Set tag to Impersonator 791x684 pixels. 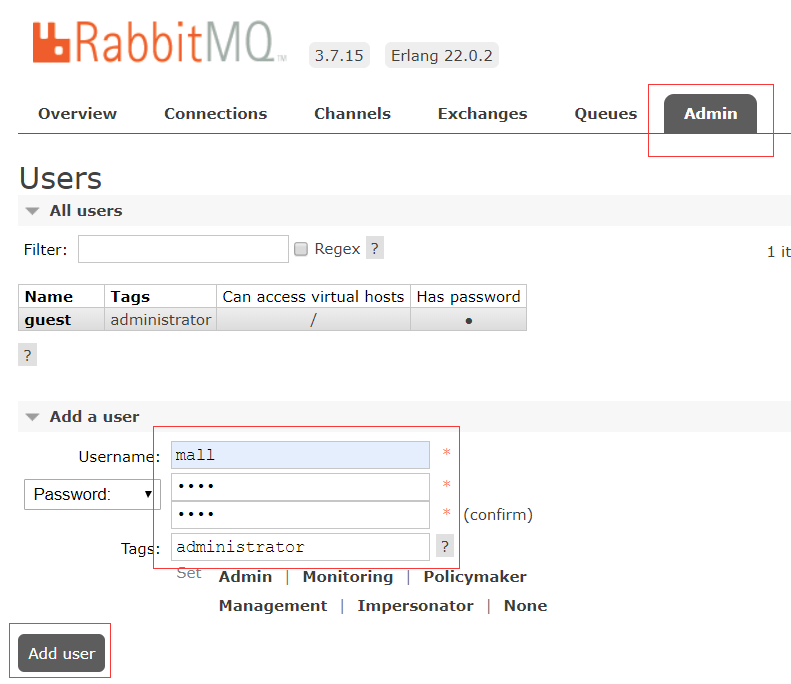point(415,605)
